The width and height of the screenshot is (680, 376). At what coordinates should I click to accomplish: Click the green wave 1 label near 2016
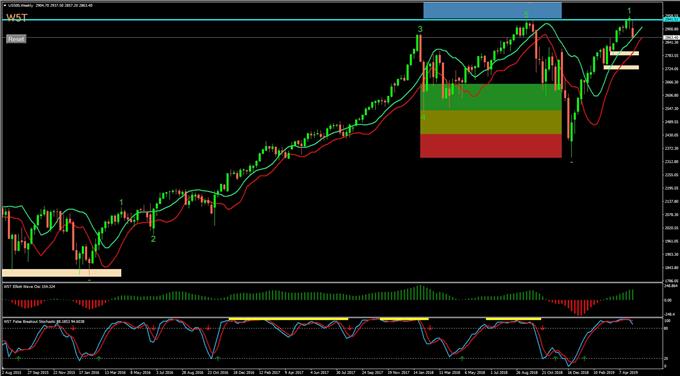tap(122, 202)
